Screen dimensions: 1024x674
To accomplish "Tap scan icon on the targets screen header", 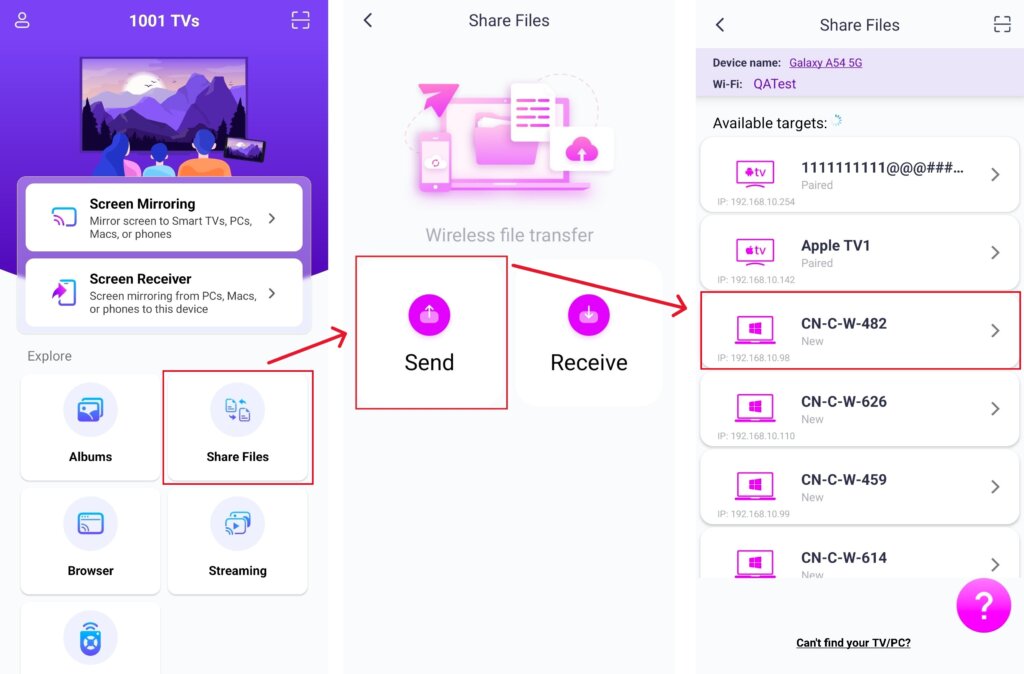I will [1002, 25].
